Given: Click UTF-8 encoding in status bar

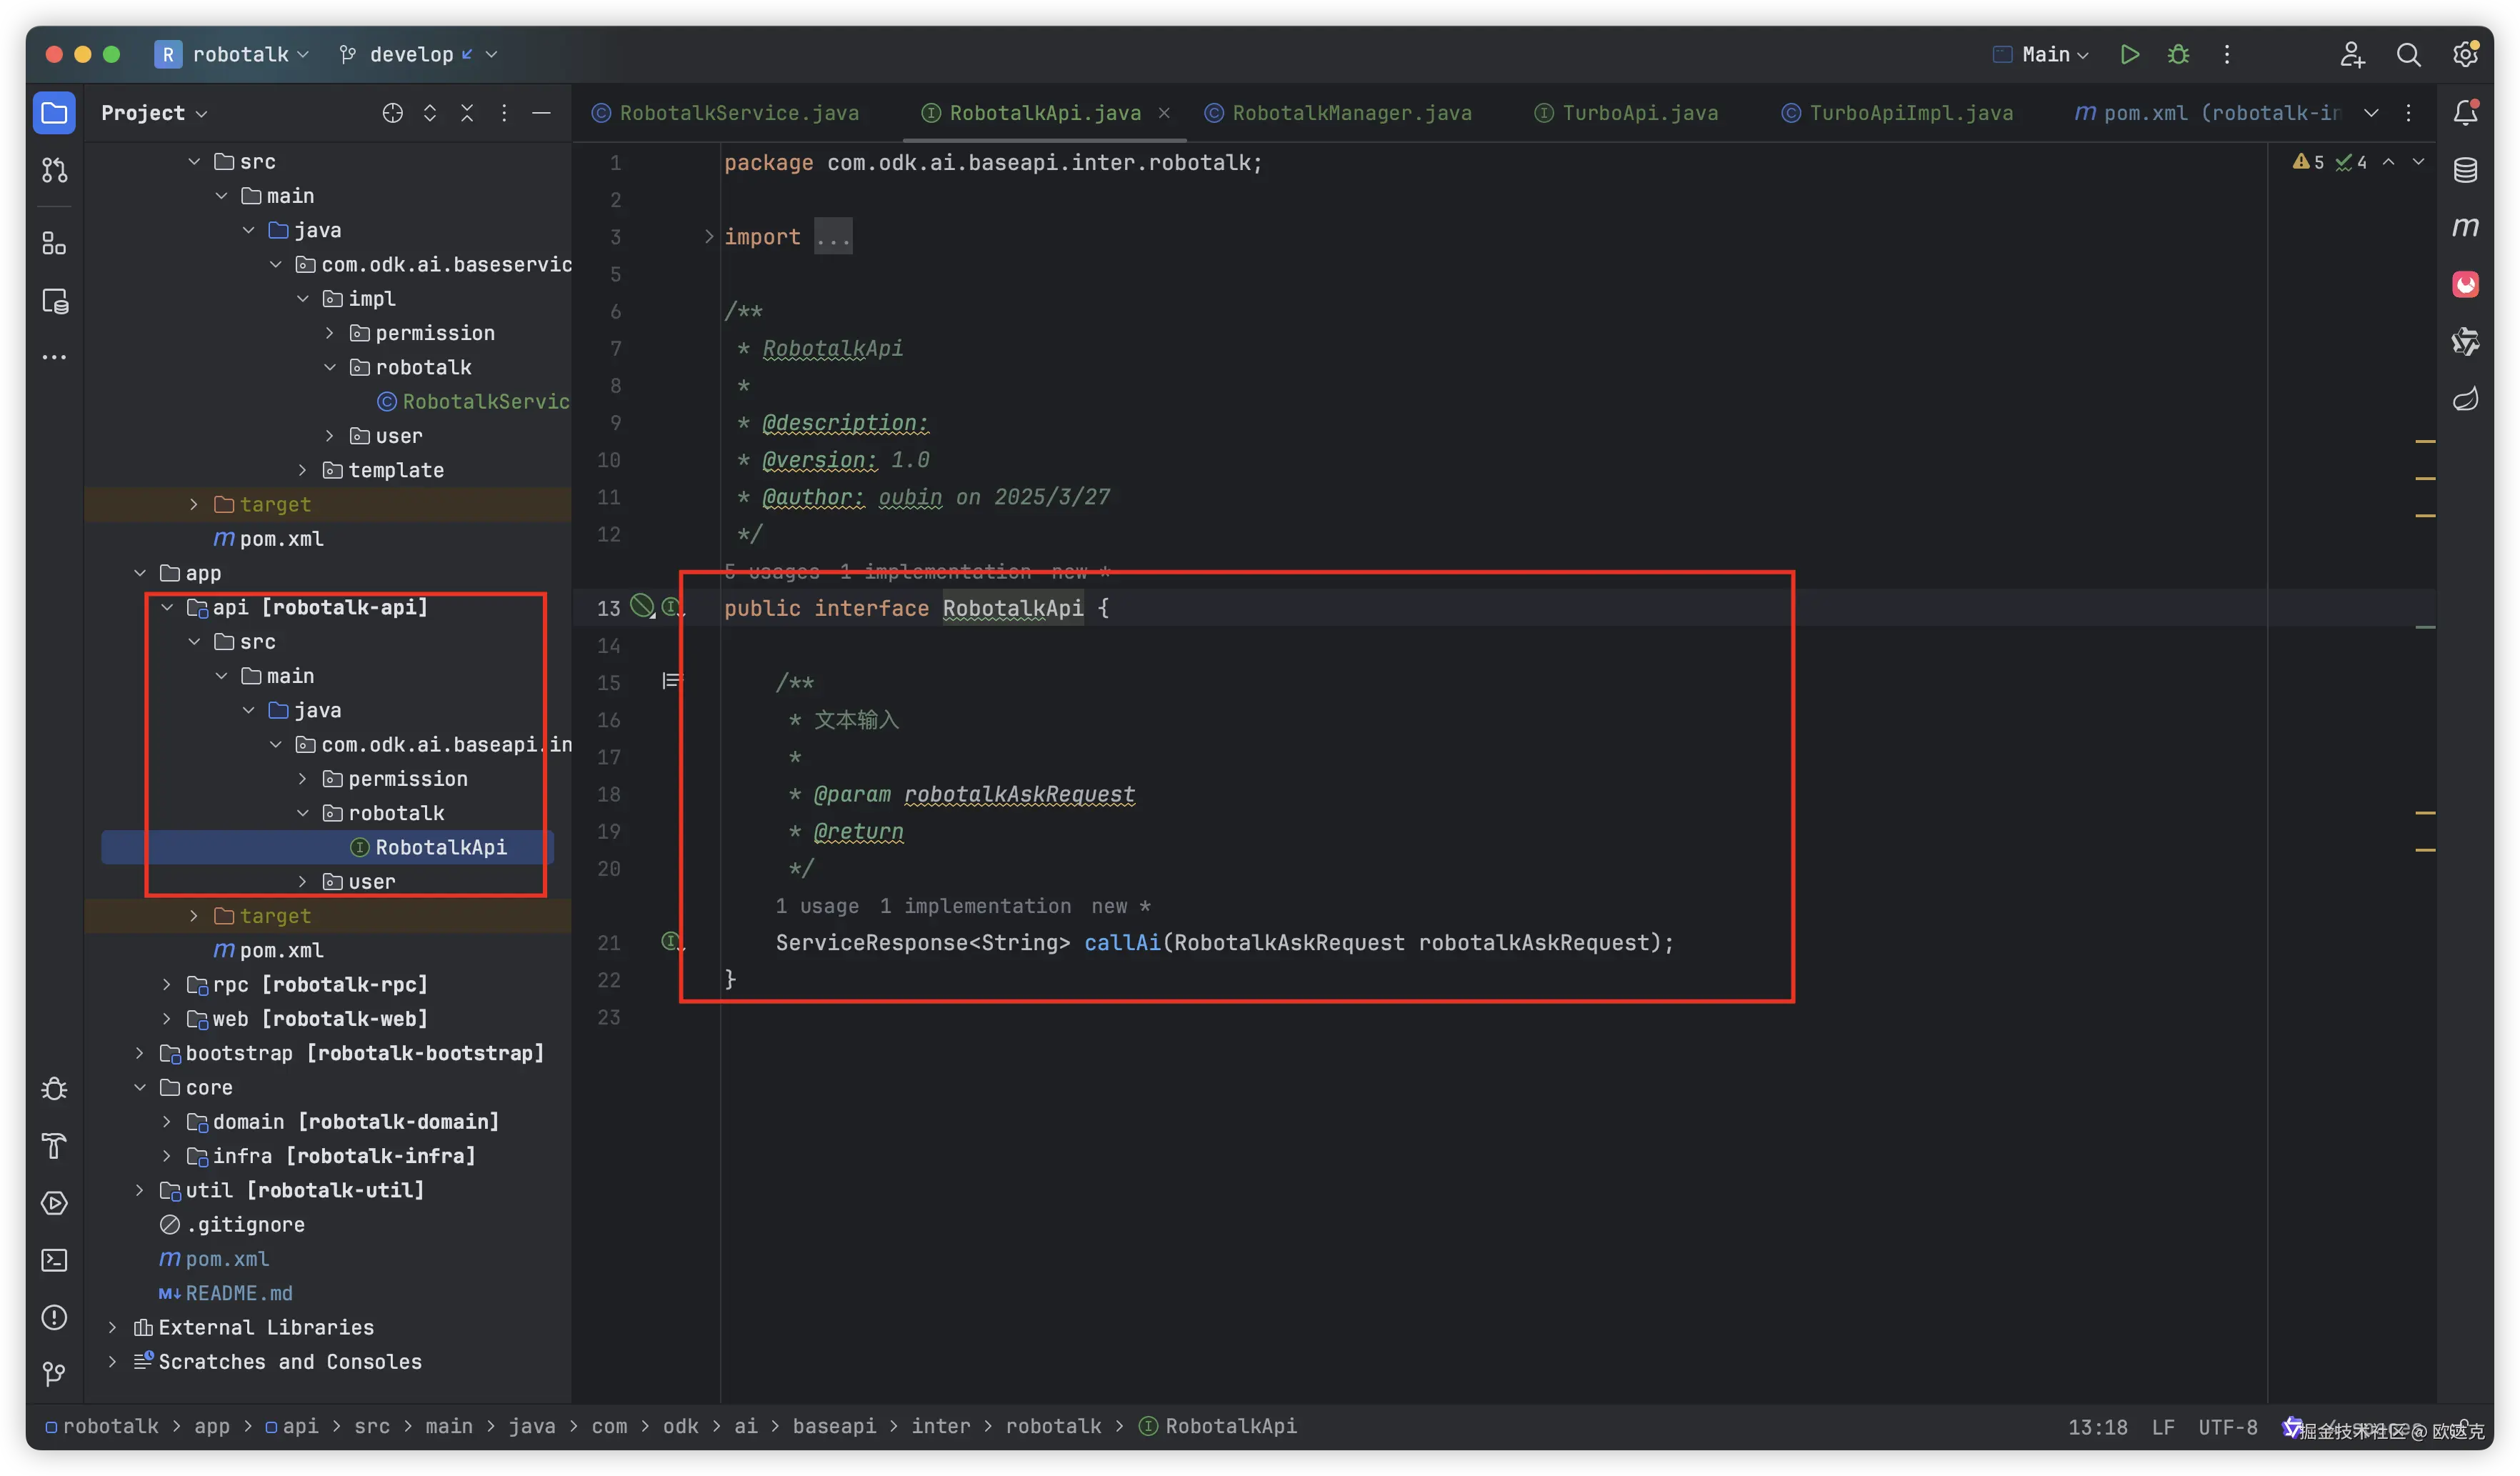Looking at the screenshot, I should 2227,1427.
